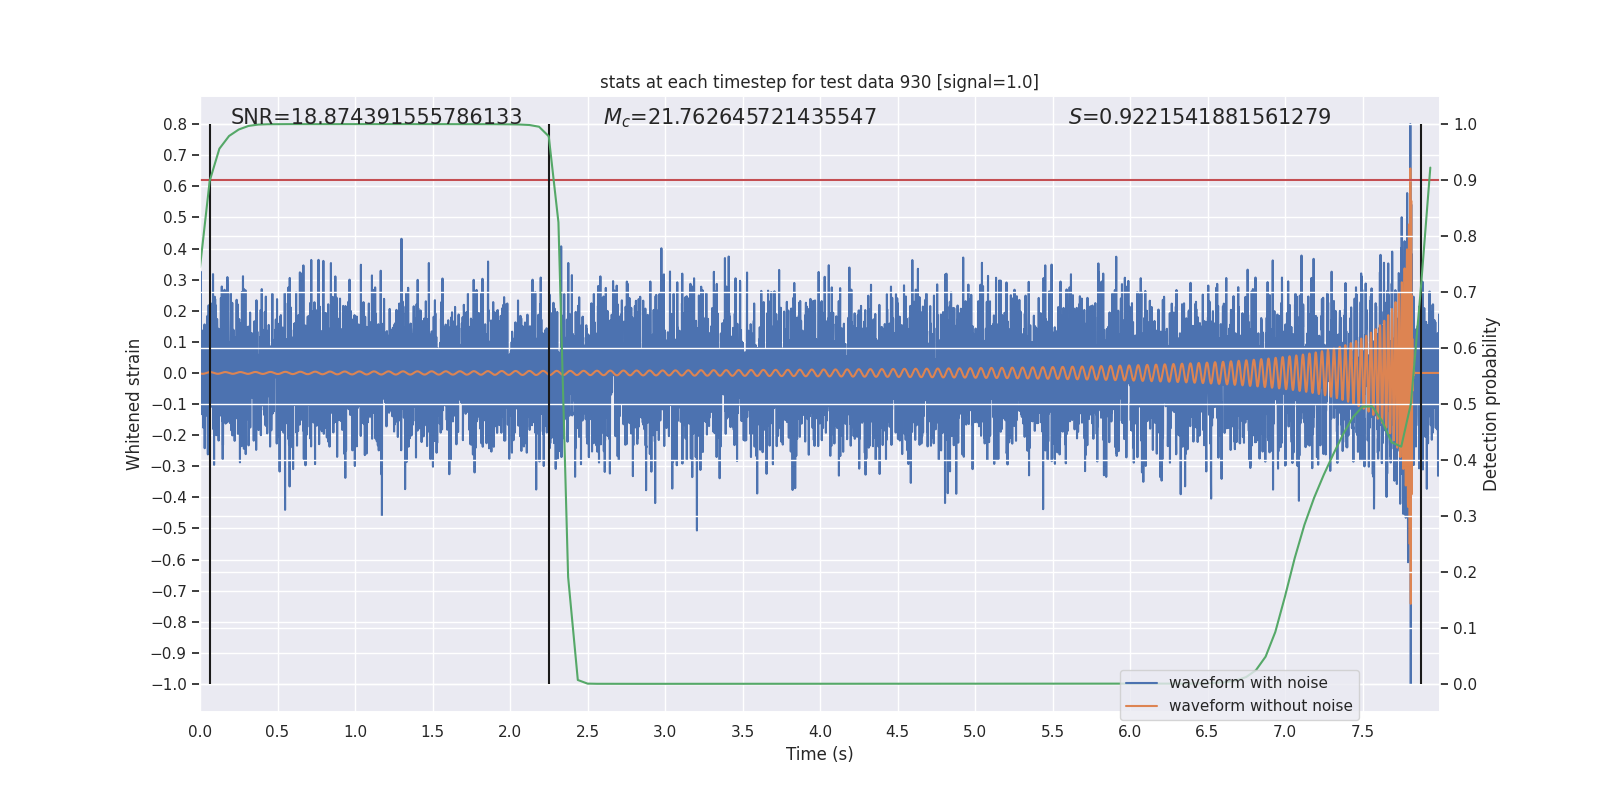Click the 1.0 tick on Detection probability axis

[x=1465, y=125]
